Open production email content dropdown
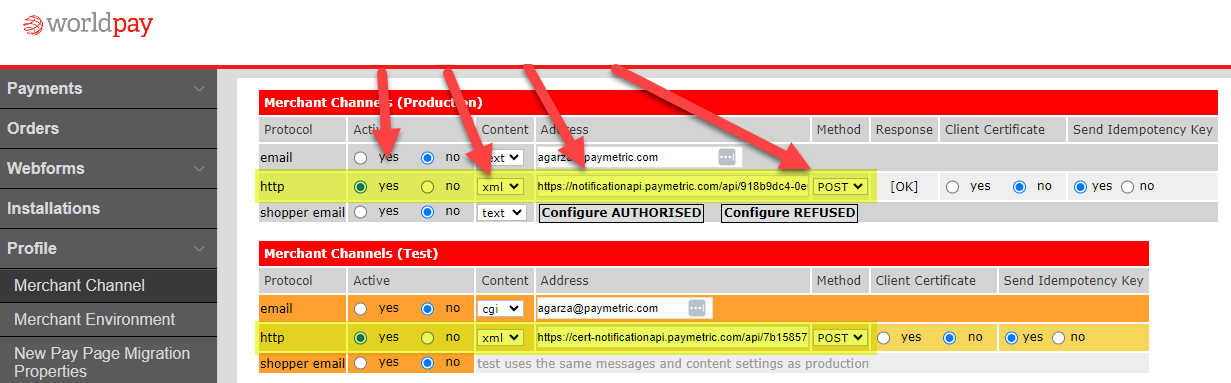This screenshot has height=383, width=1231. pos(500,157)
